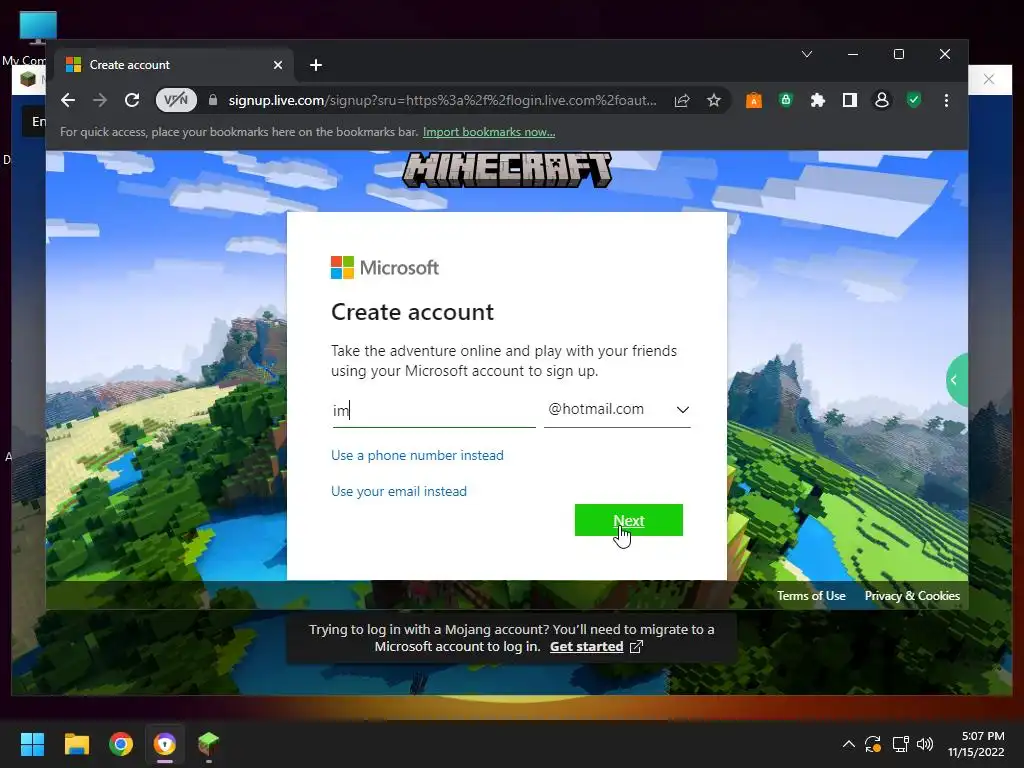Screen dimensions: 1024x768
Task: Close the background launcher window
Action: (989, 79)
